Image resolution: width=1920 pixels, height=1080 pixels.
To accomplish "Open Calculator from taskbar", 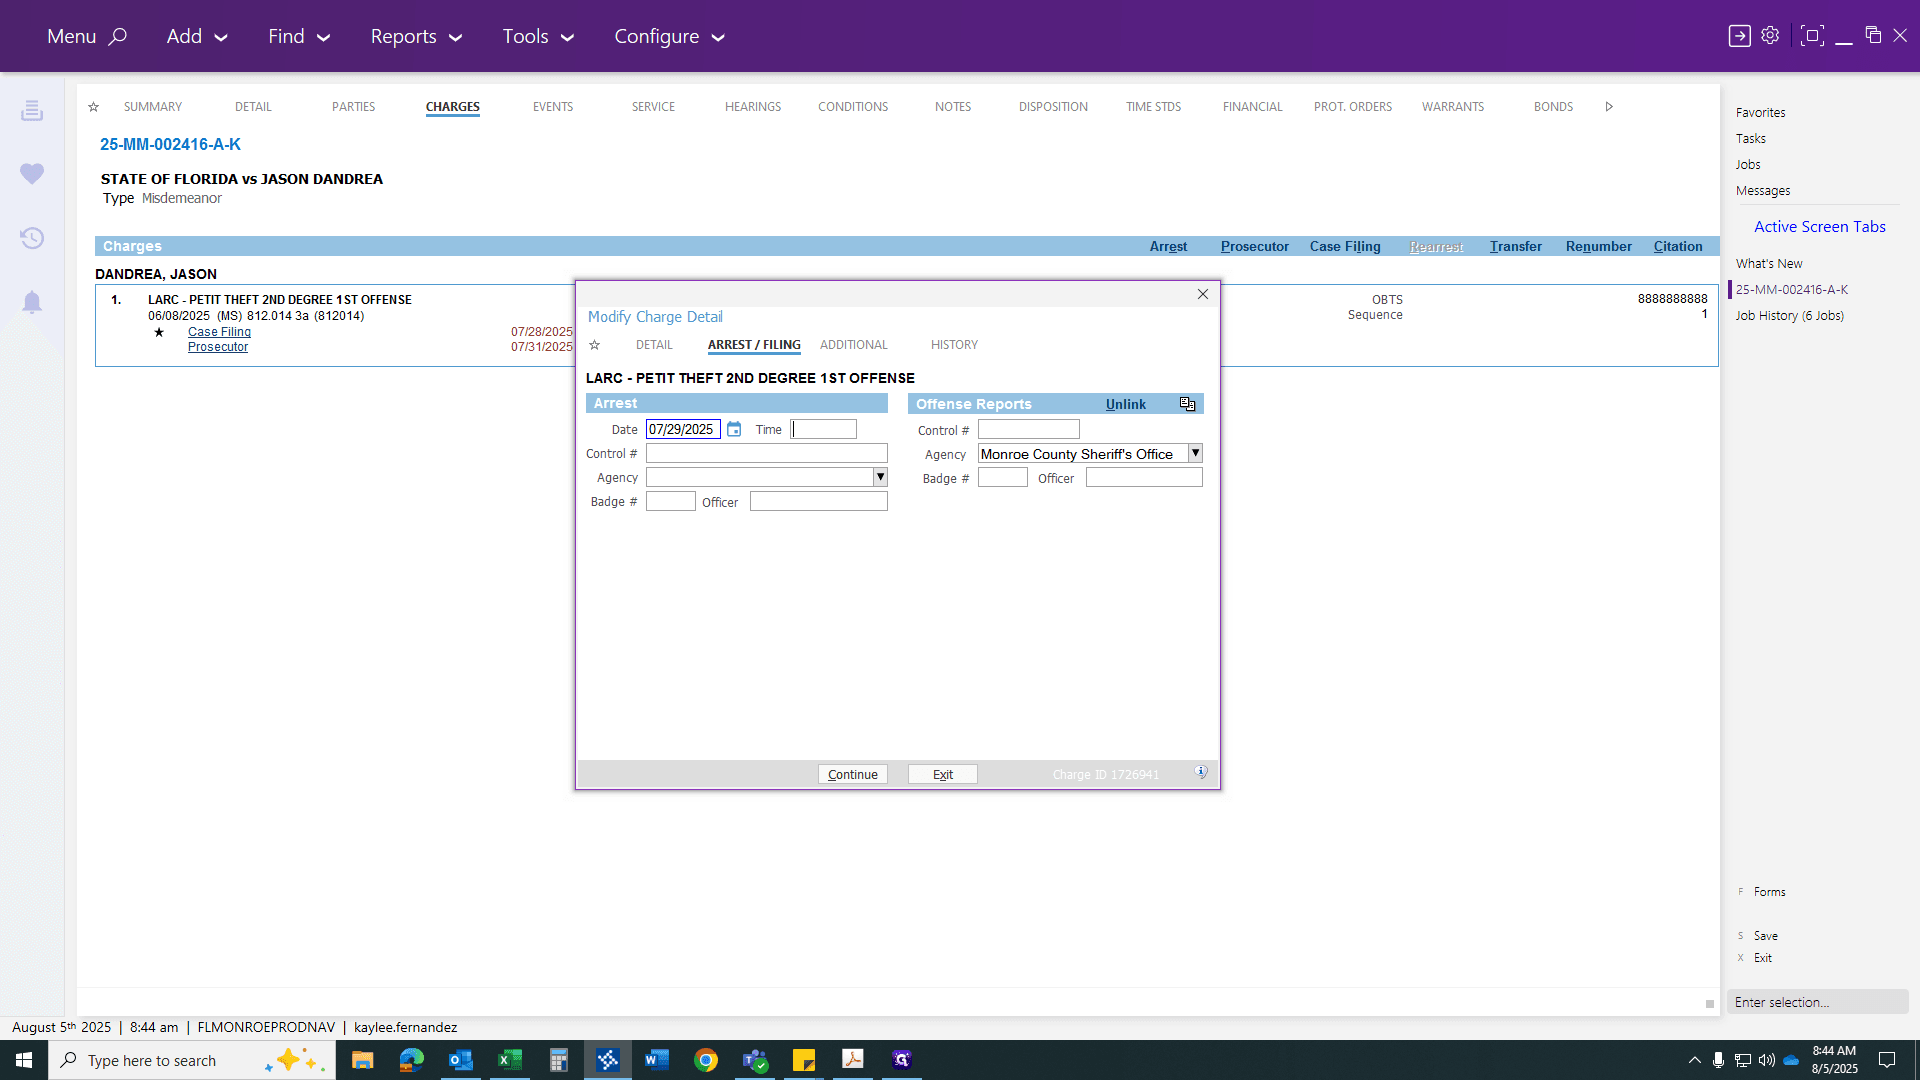I will tap(558, 1060).
